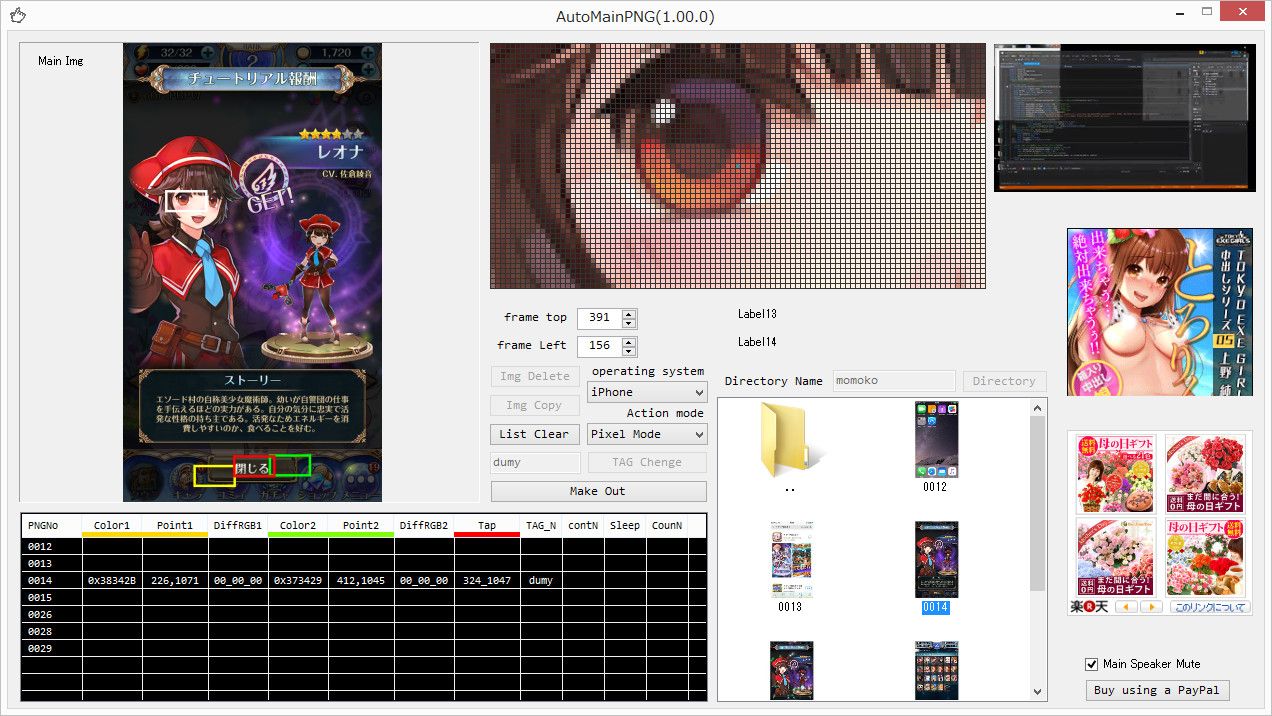
Task: Click the Color1 column header
Action: pos(112,525)
